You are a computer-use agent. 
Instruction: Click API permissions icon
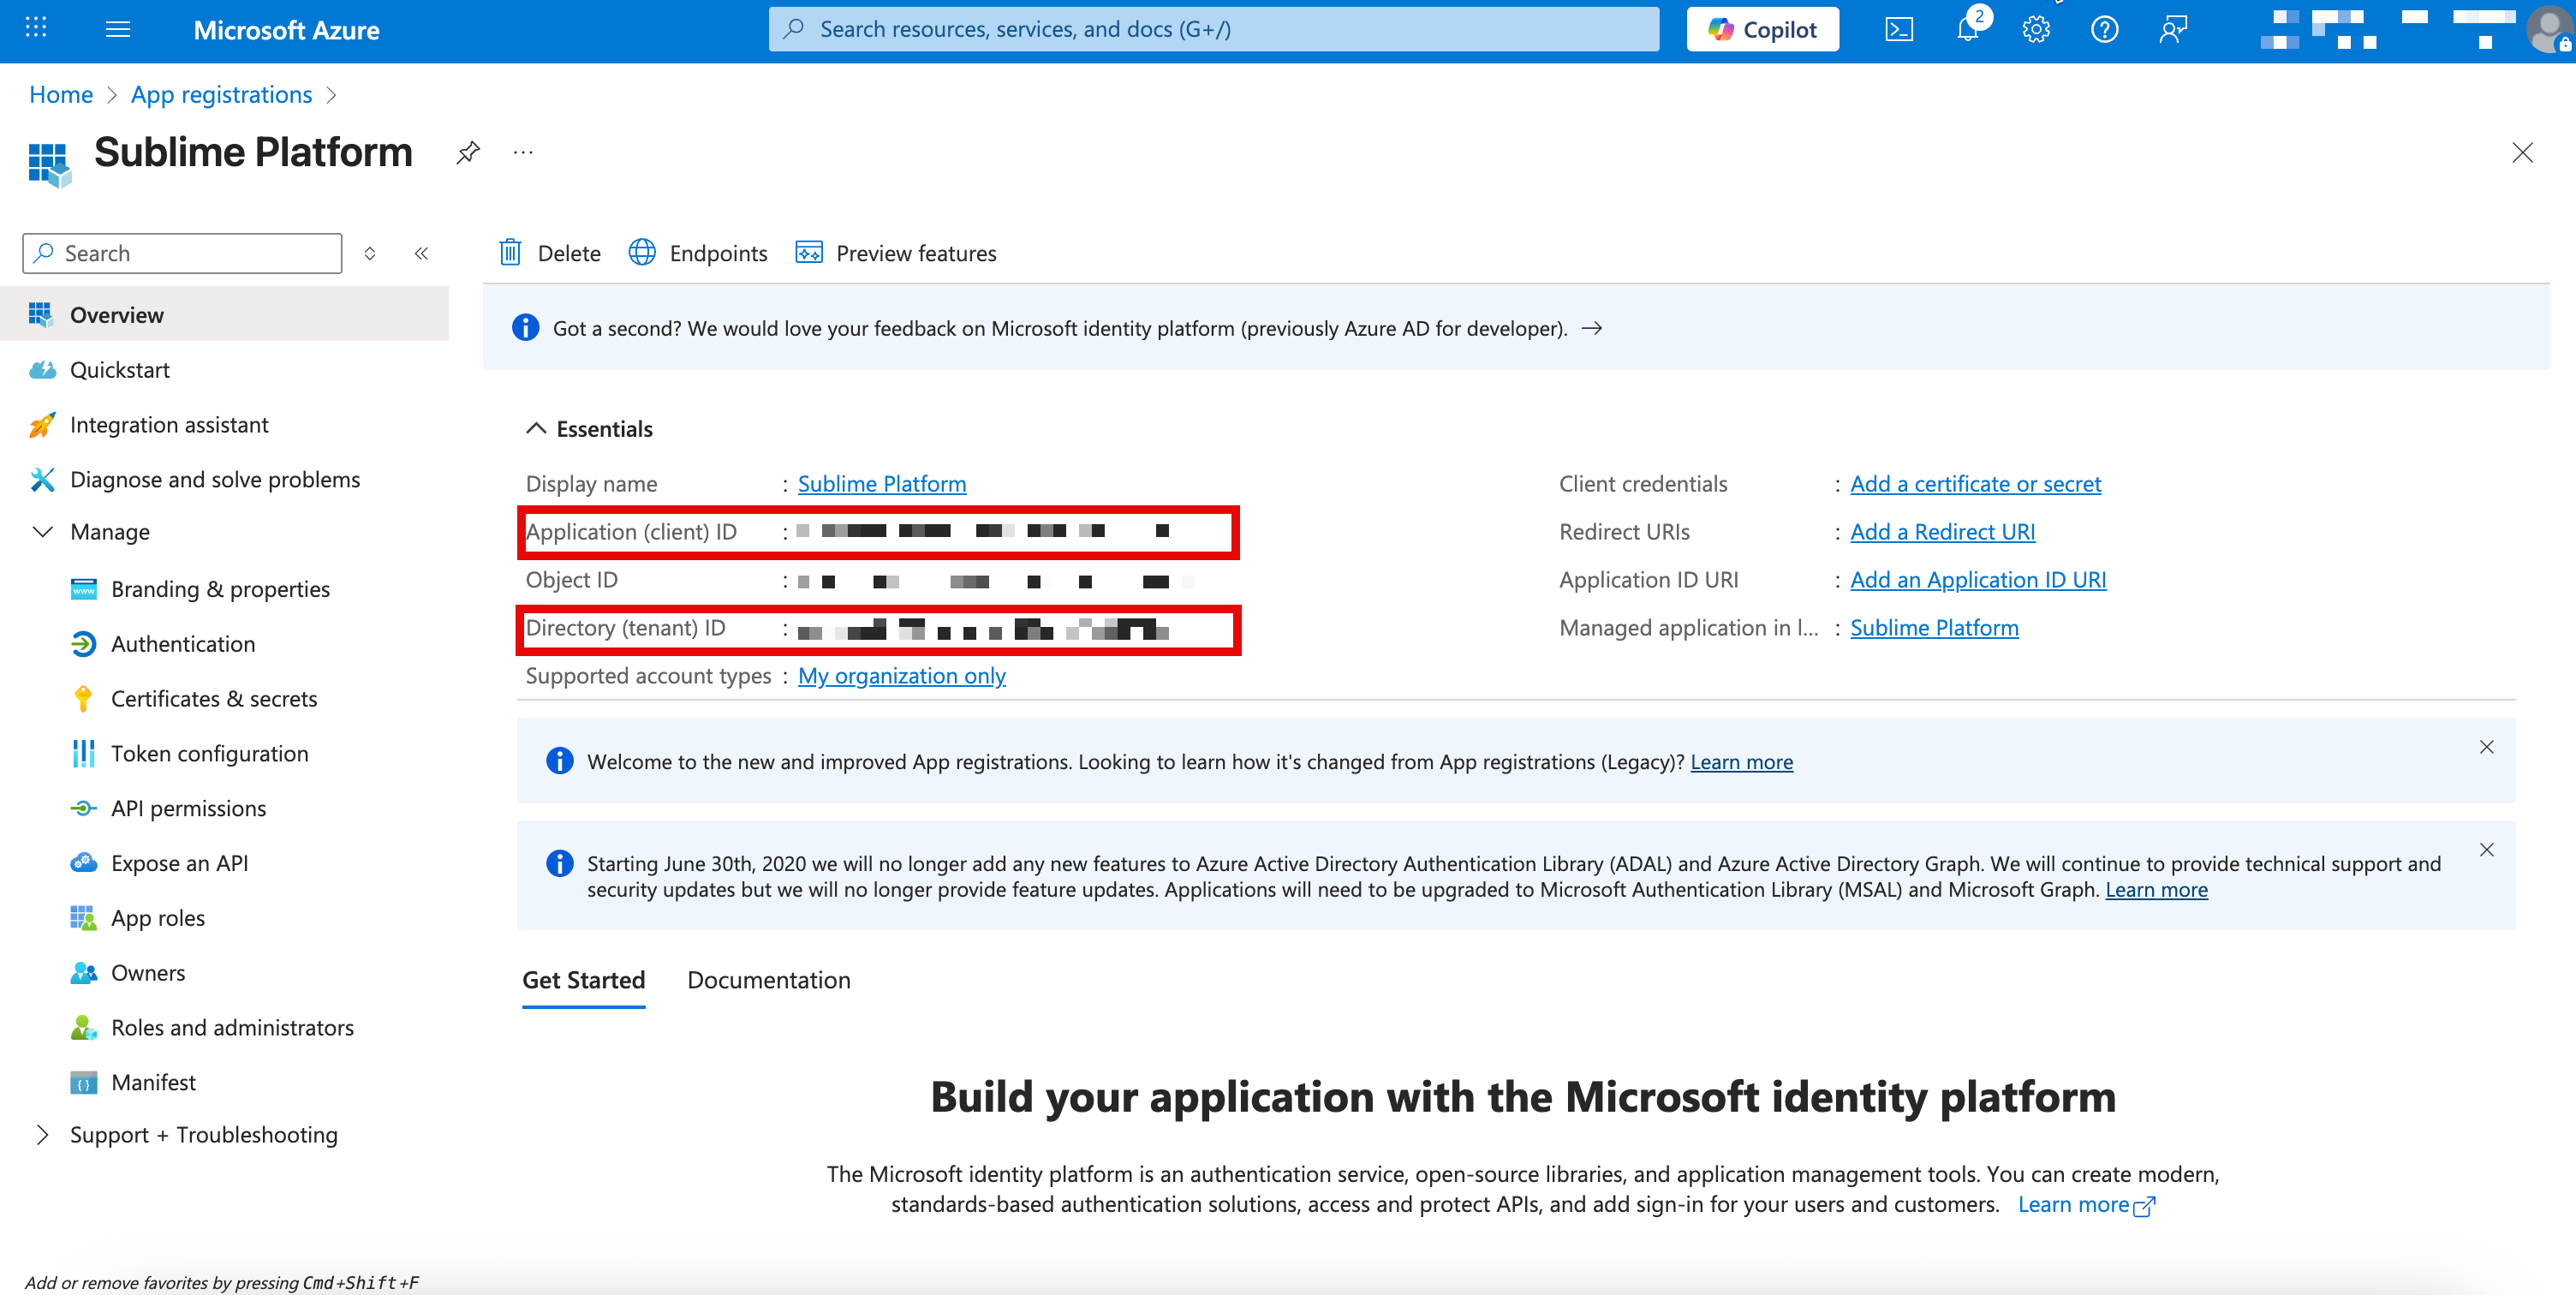pos(84,808)
